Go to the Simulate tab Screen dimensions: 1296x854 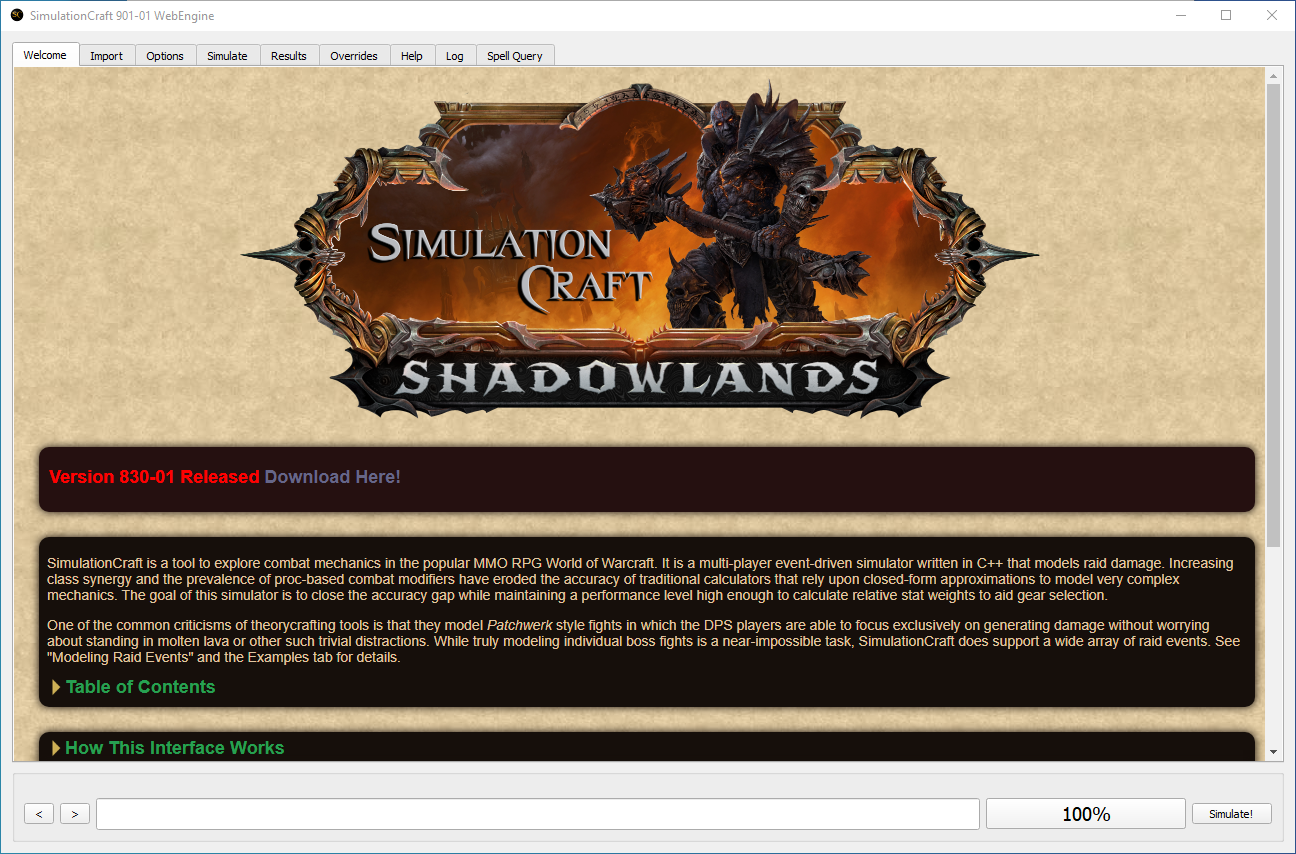coord(227,56)
